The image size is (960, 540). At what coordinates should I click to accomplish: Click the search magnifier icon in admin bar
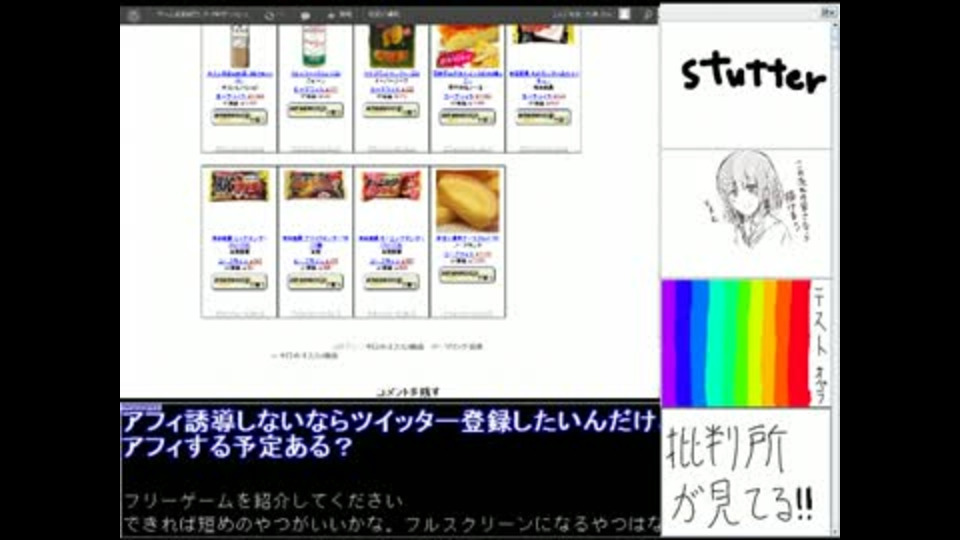(x=647, y=14)
